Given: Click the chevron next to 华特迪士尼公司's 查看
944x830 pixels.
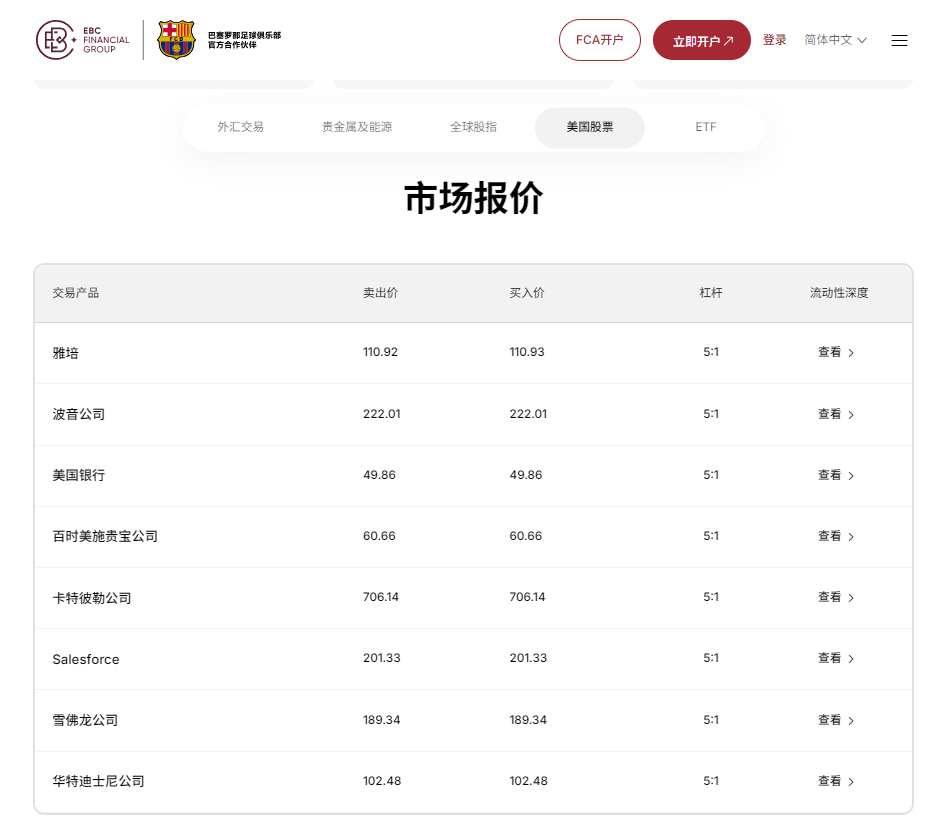Looking at the screenshot, I should coord(850,781).
